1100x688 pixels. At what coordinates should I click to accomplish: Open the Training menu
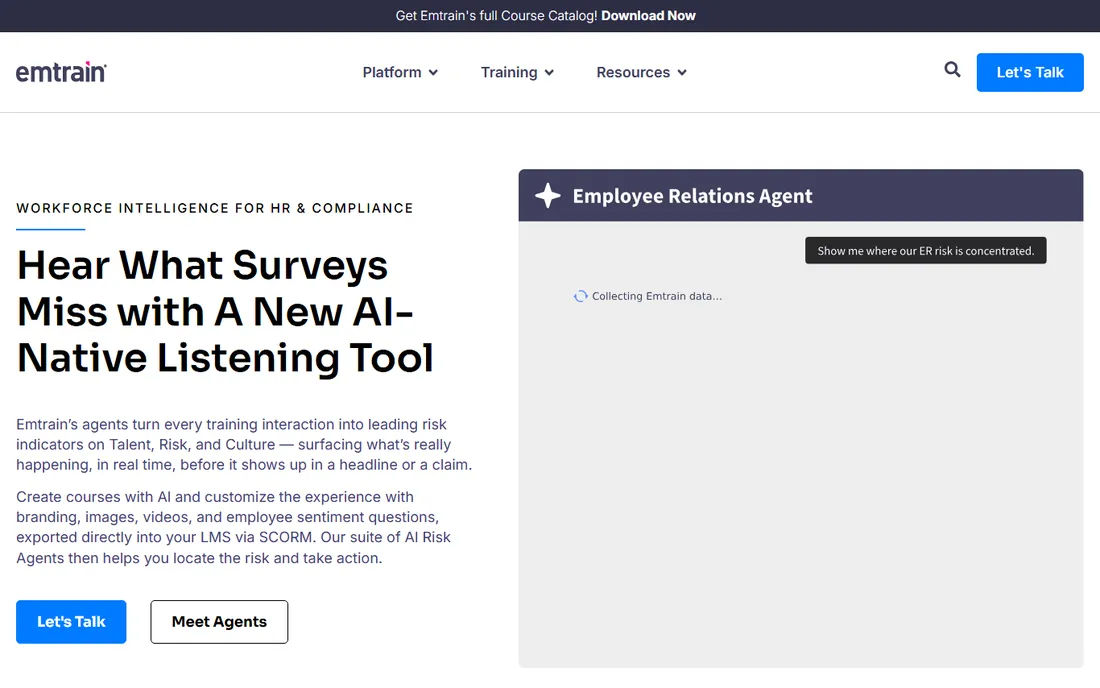pos(518,72)
